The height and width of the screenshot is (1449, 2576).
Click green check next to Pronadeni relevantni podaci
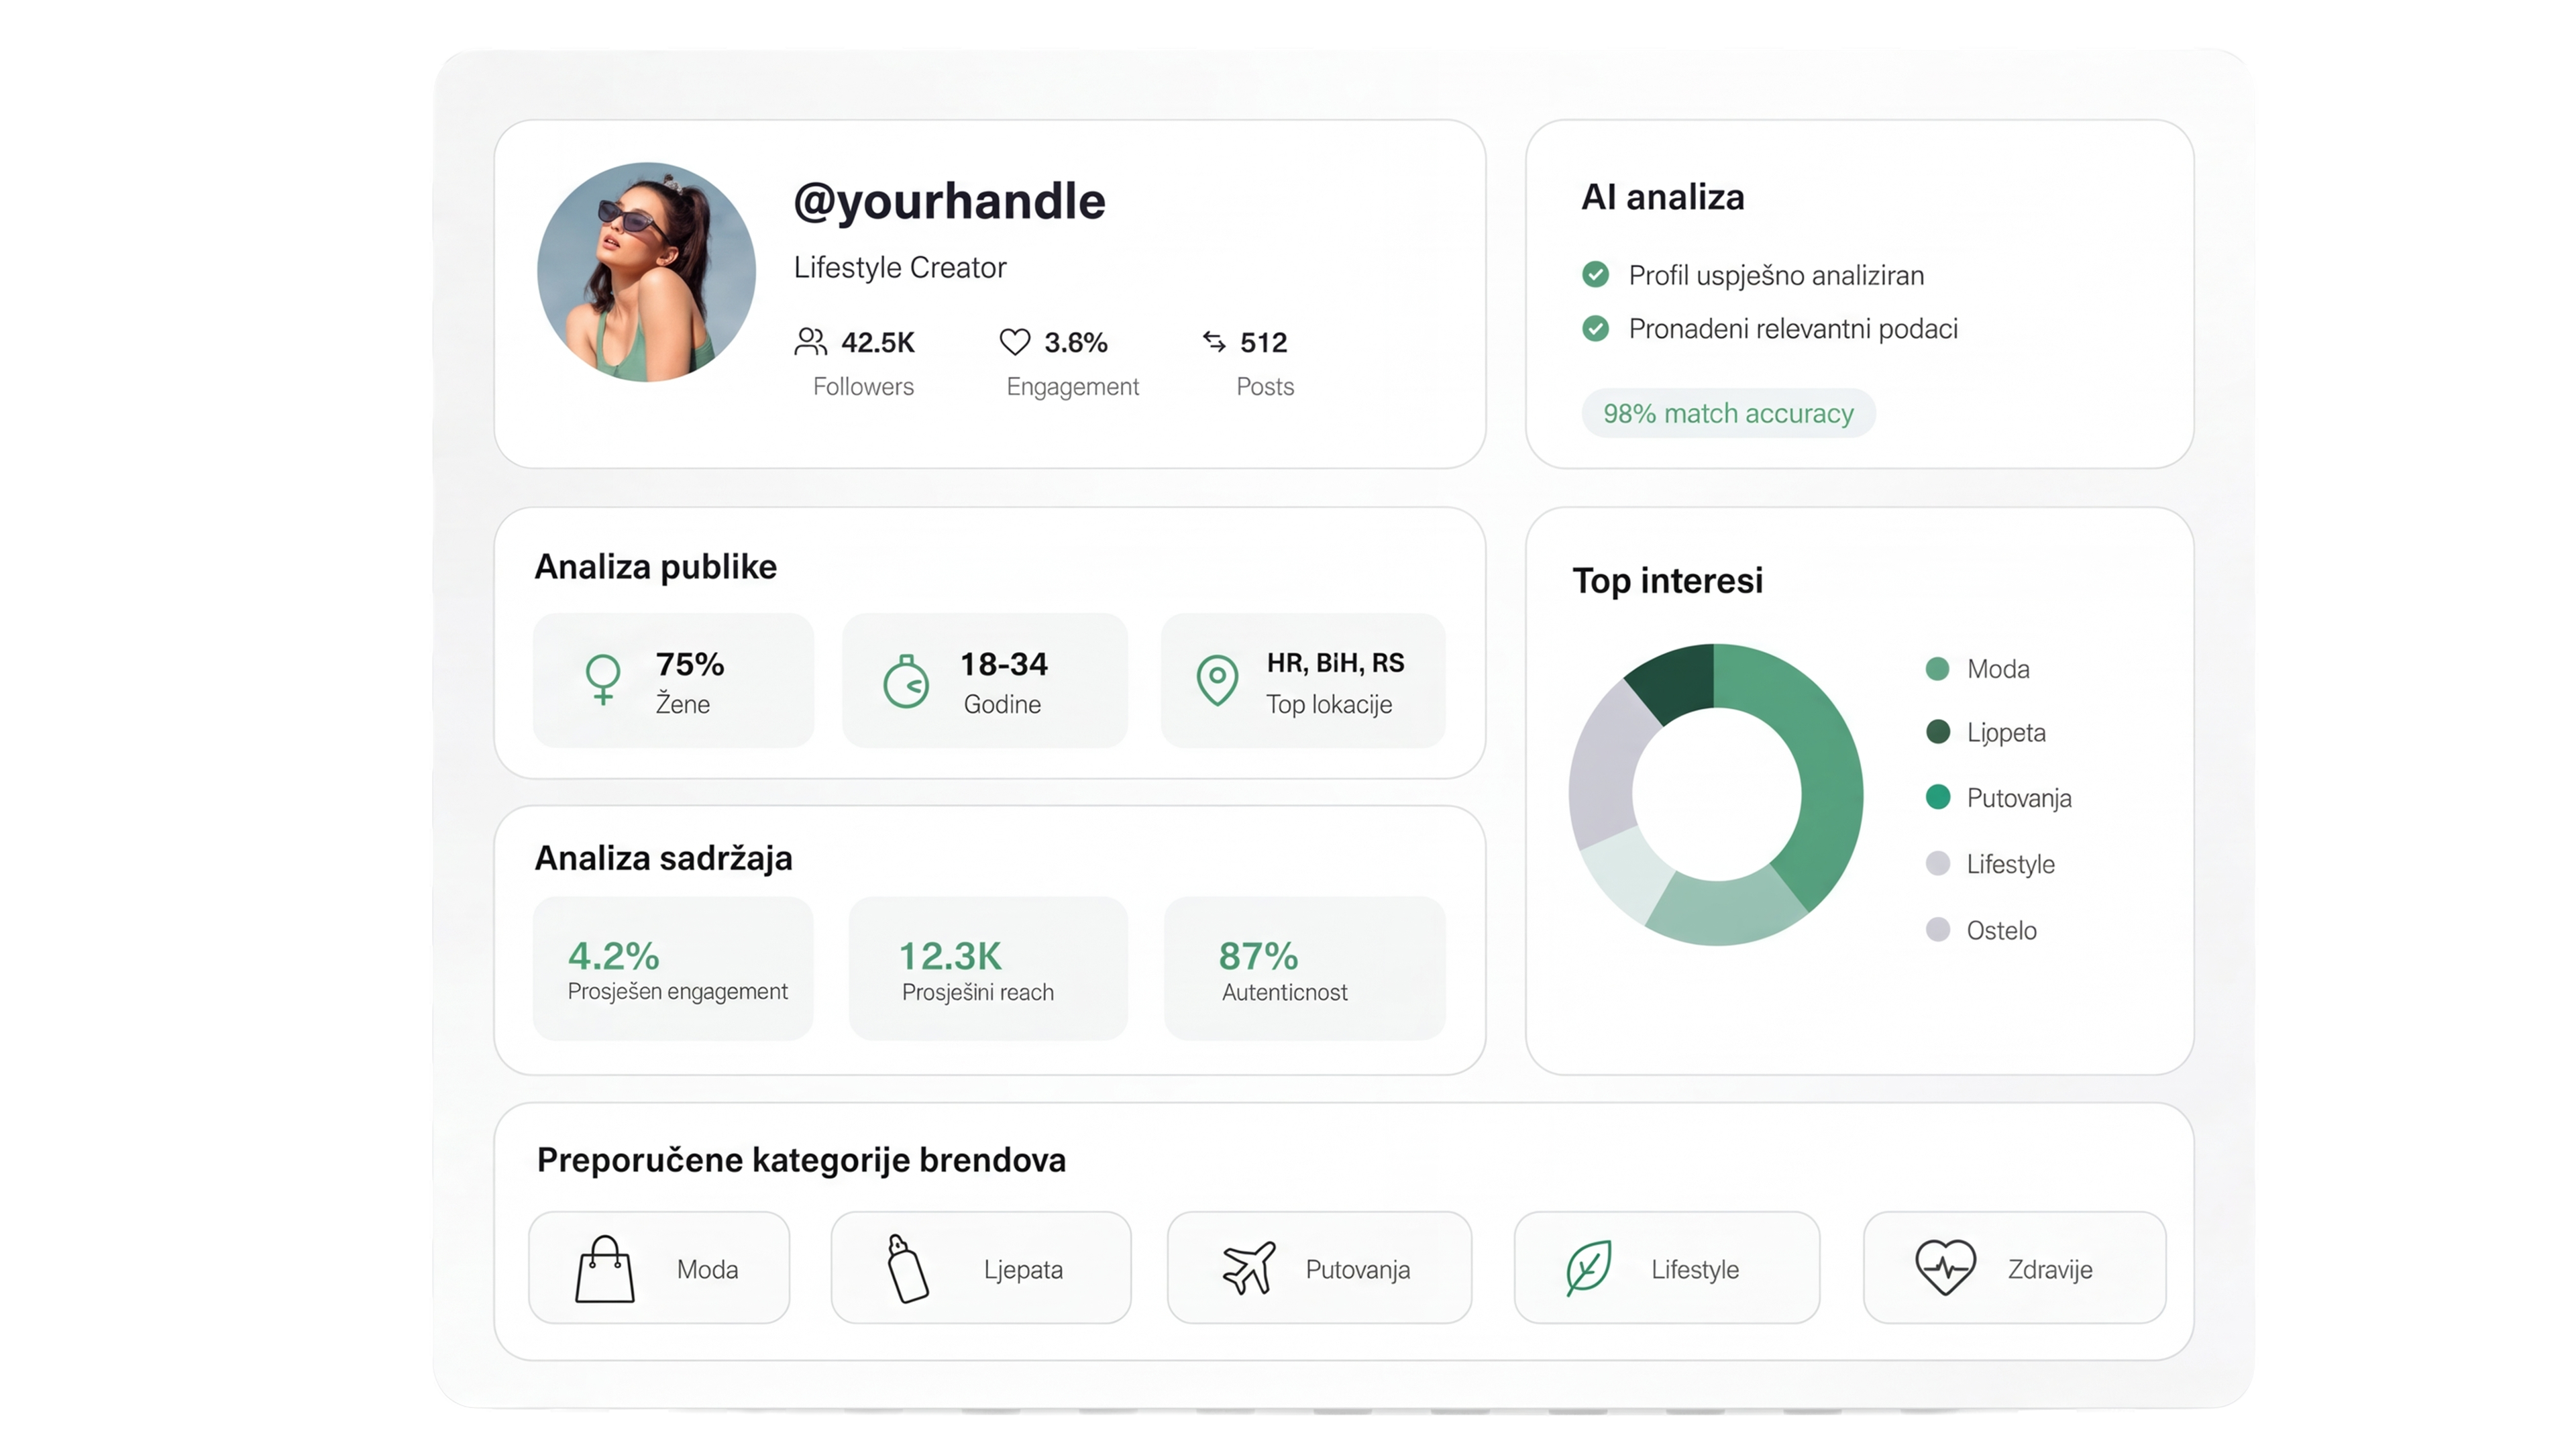pyautogui.click(x=1596, y=328)
